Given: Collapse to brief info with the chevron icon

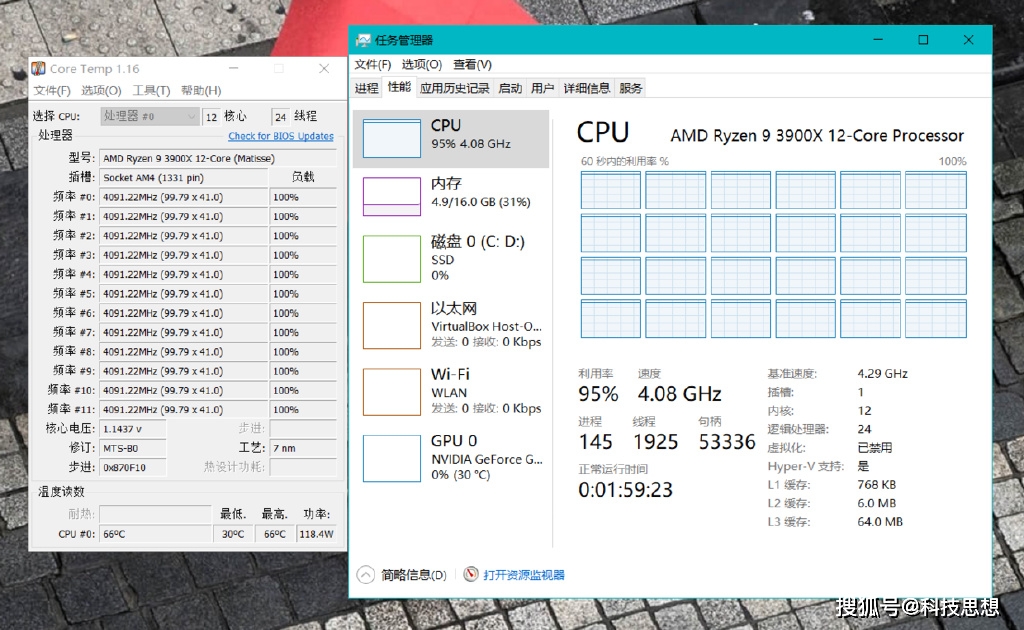Looking at the screenshot, I should click(366, 575).
